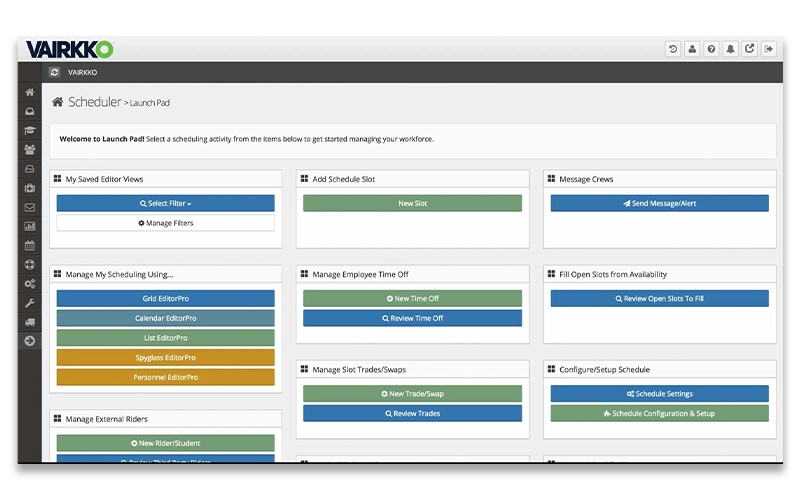
Task: Open Calendar EditorPro
Action: 165,318
